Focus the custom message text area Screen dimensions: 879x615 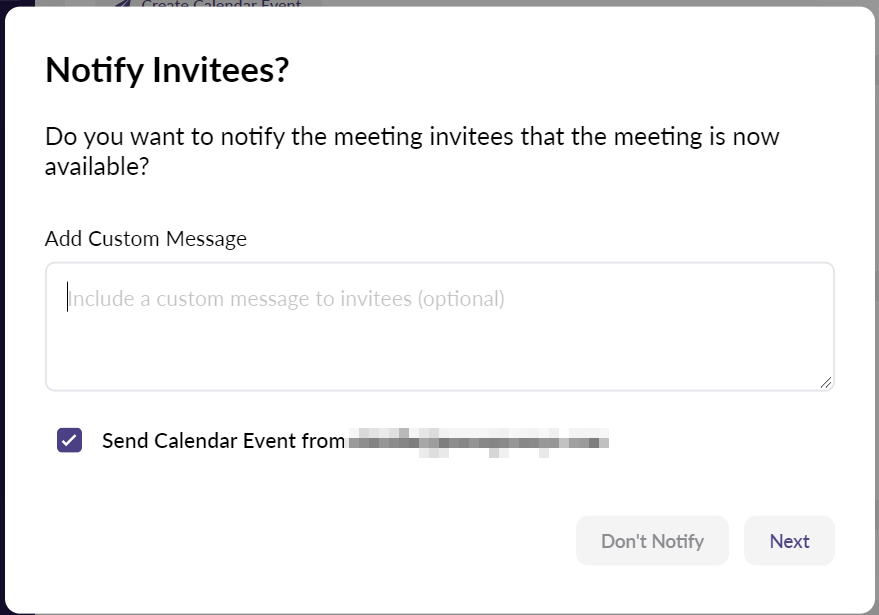coord(440,340)
